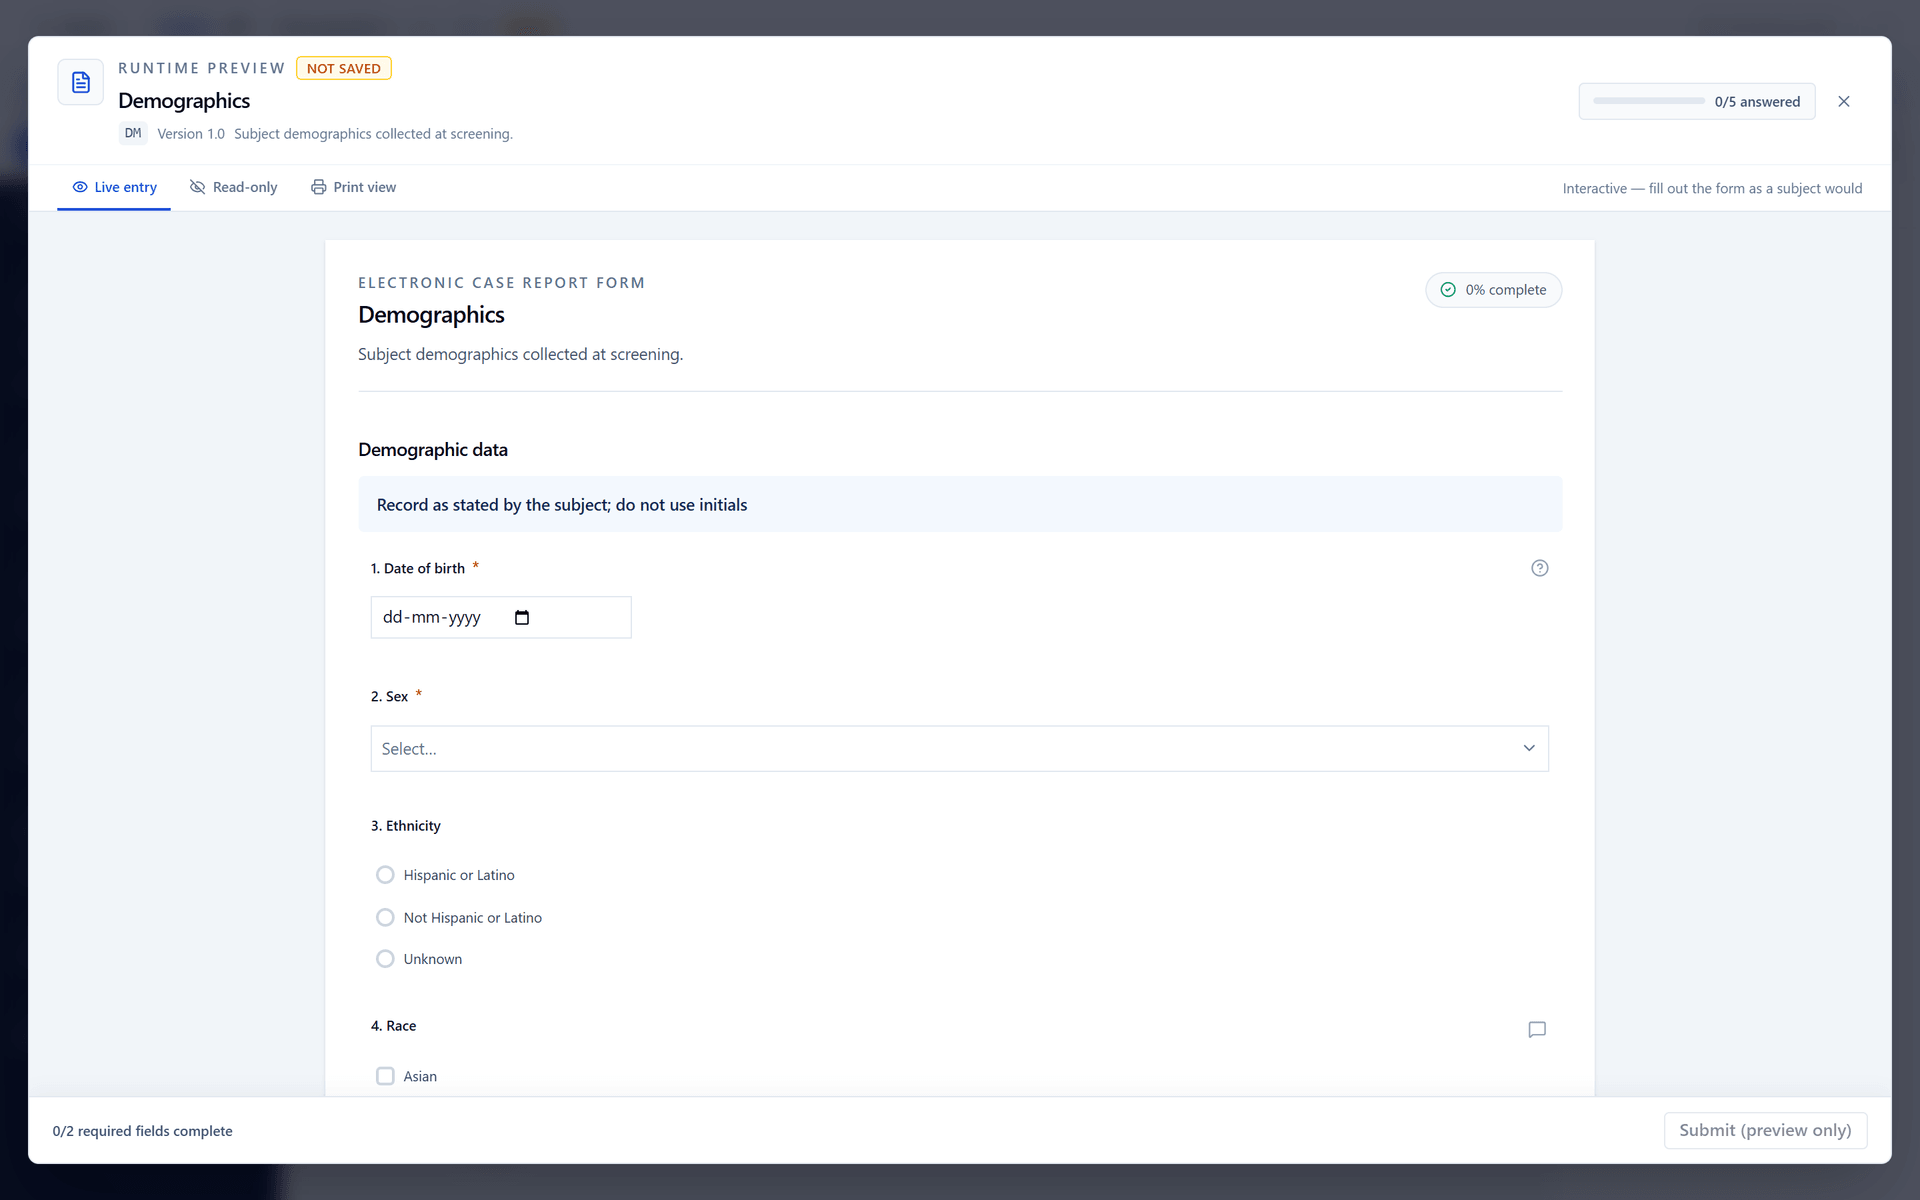Image resolution: width=1920 pixels, height=1200 pixels.
Task: Click the 0/5 answered progress bar
Action: click(x=1649, y=101)
